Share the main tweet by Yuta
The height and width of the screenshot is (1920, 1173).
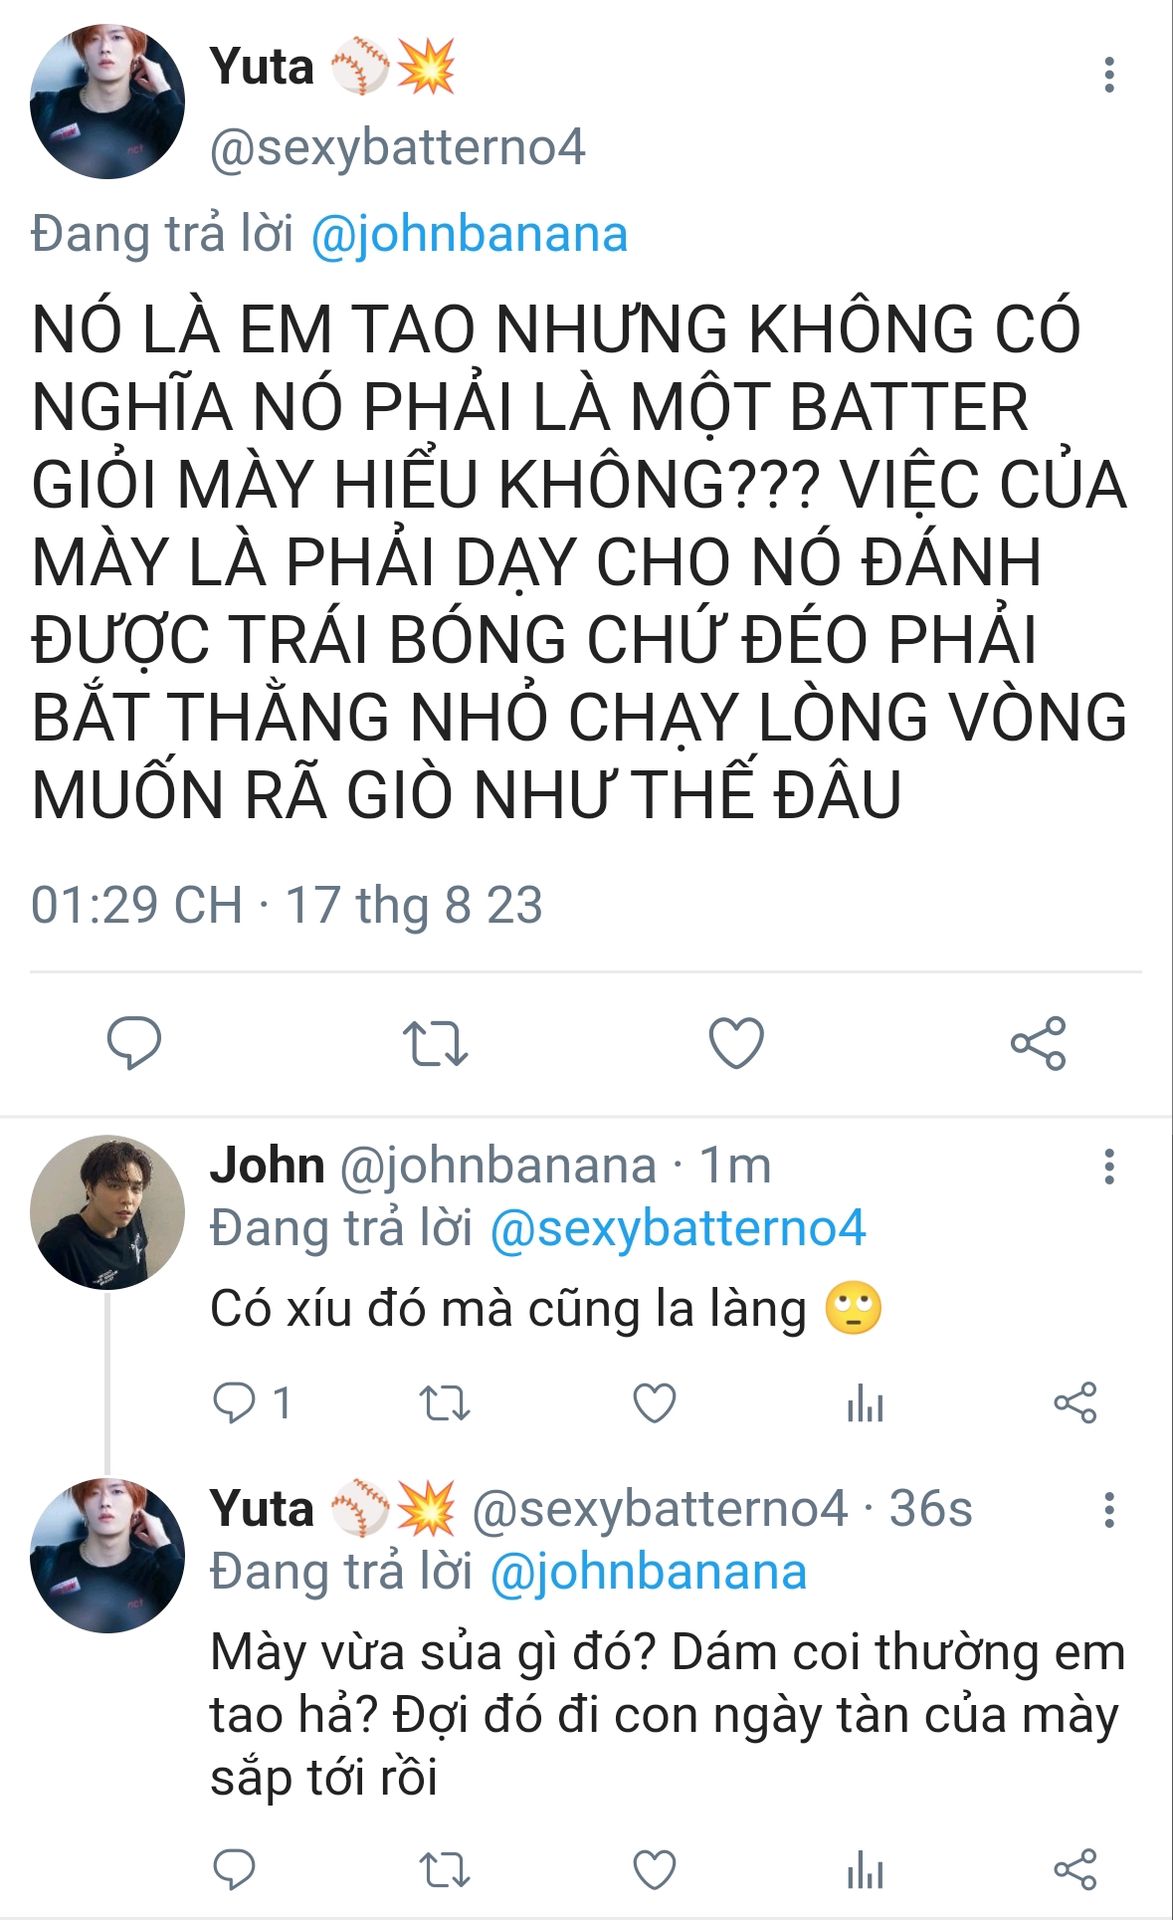click(1038, 1043)
